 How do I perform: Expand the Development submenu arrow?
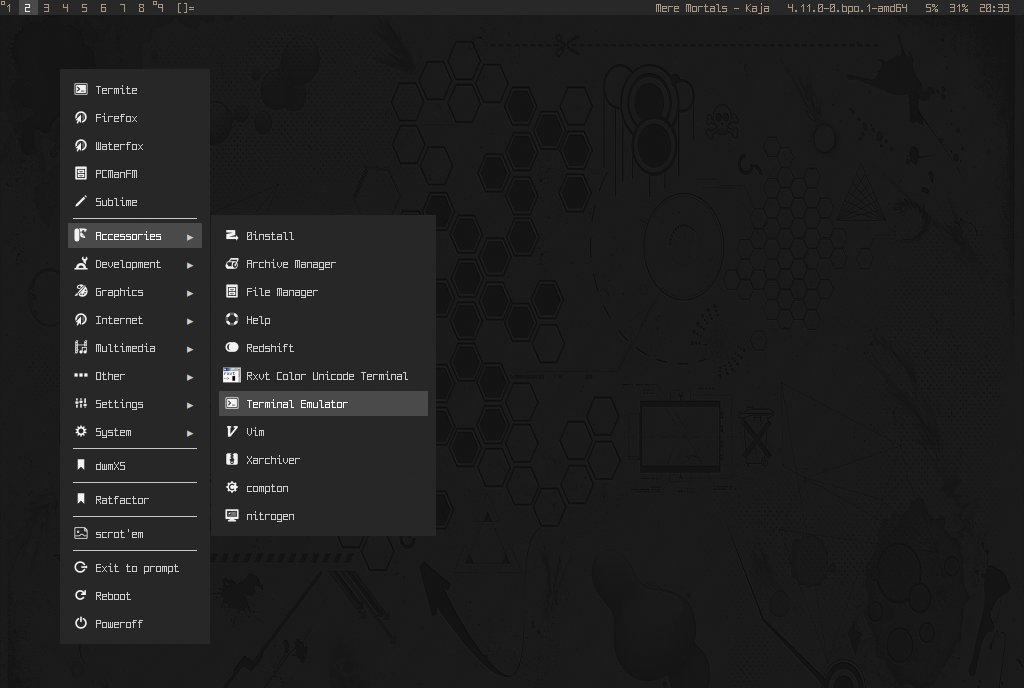[190, 265]
